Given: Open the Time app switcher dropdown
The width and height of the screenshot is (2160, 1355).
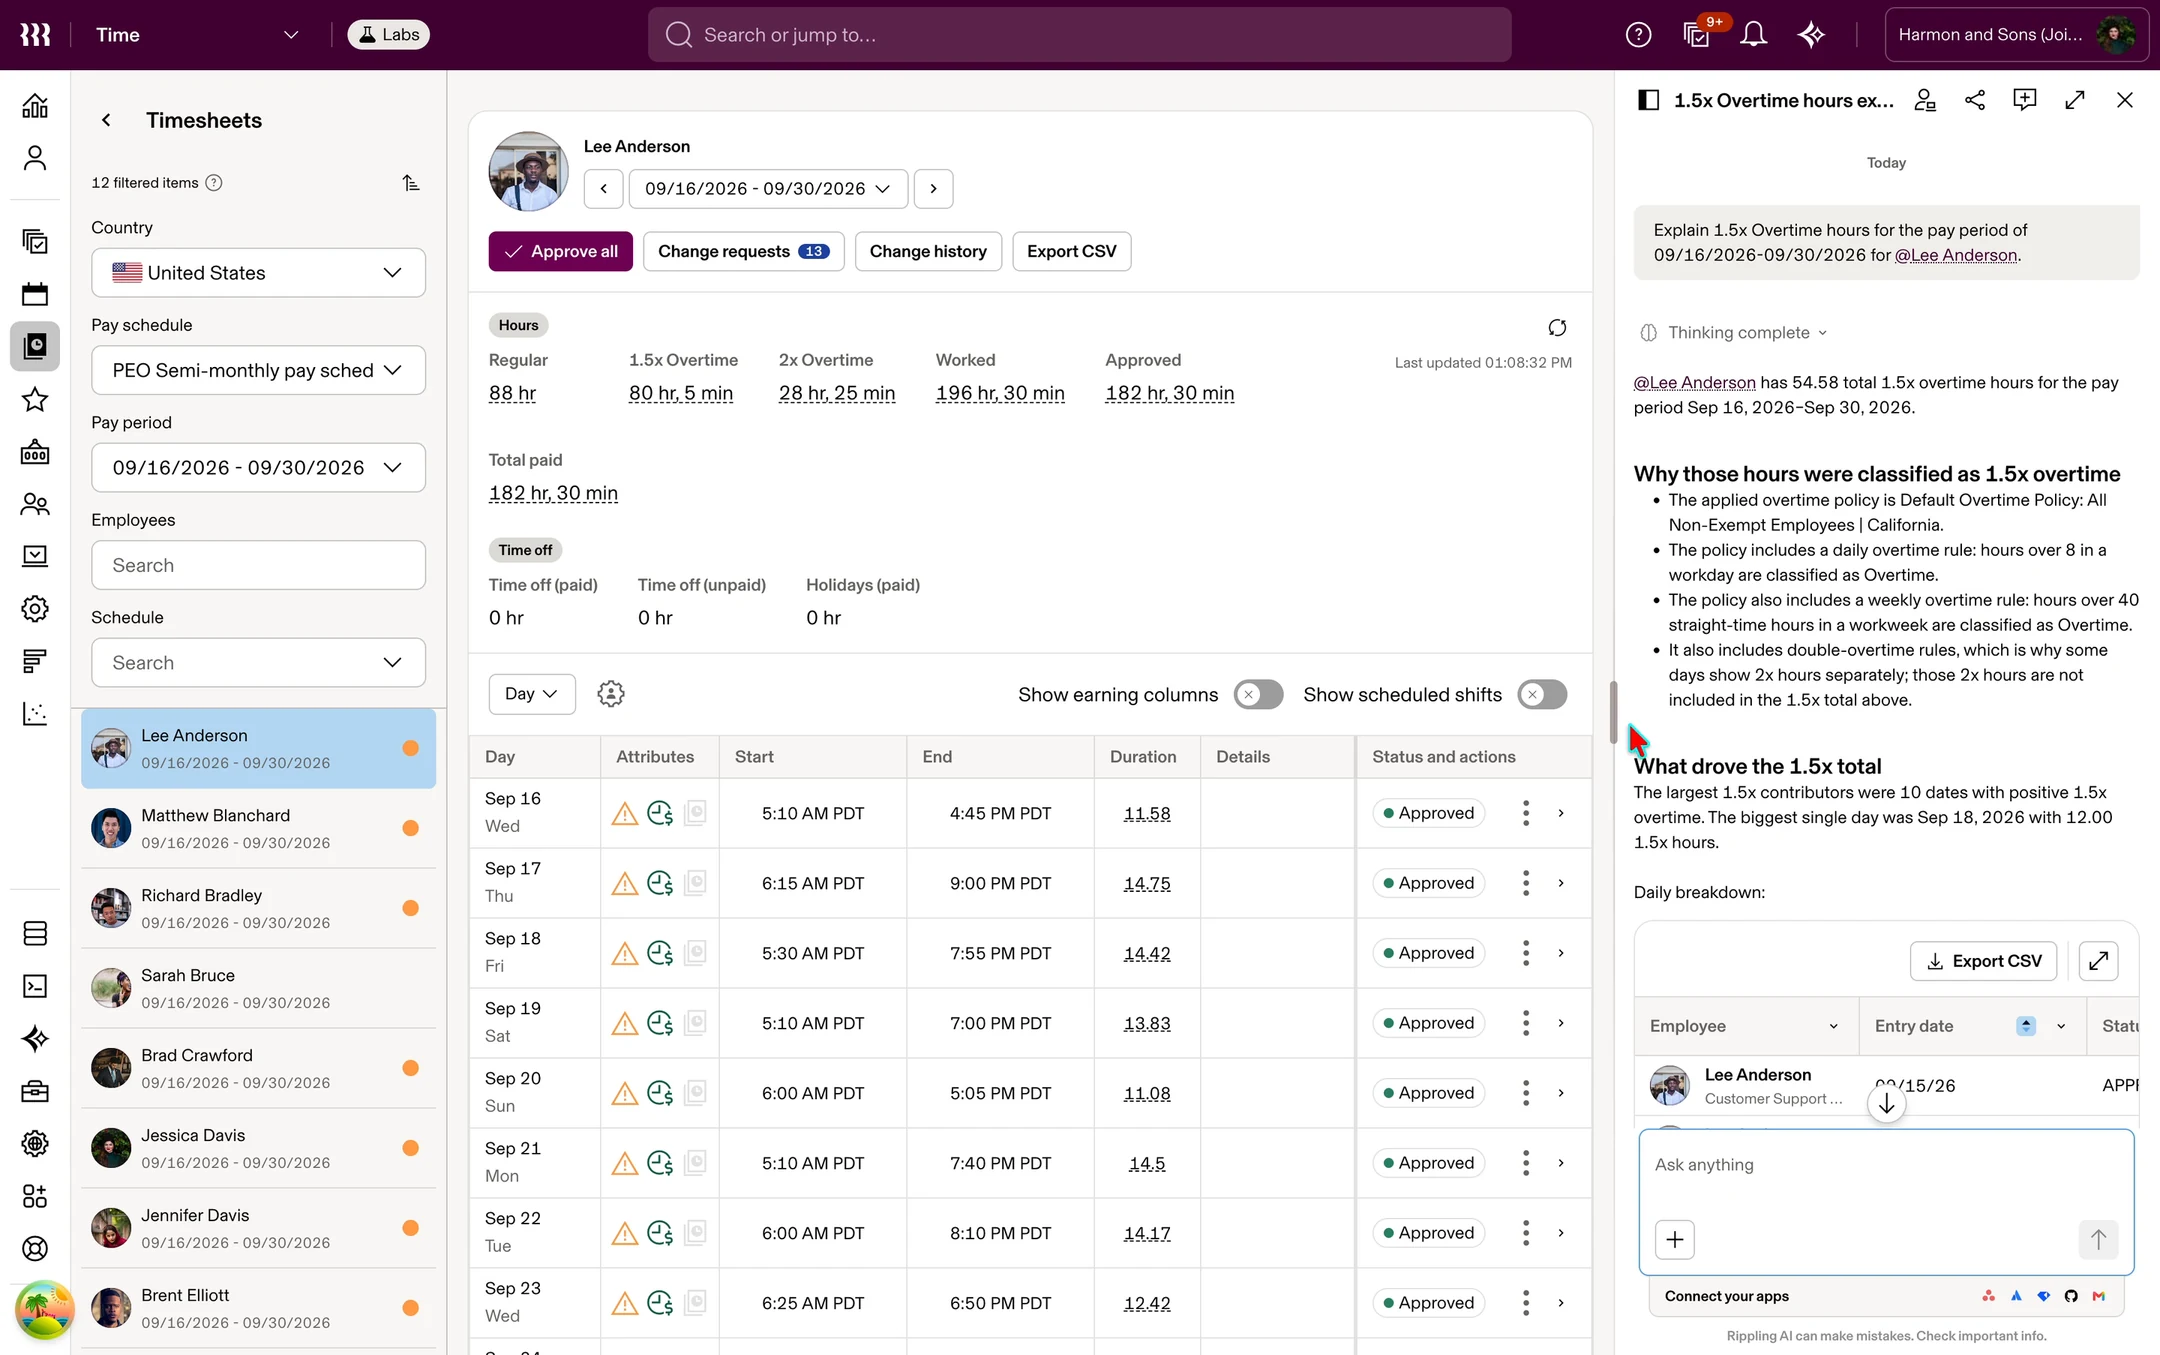Looking at the screenshot, I should [197, 35].
